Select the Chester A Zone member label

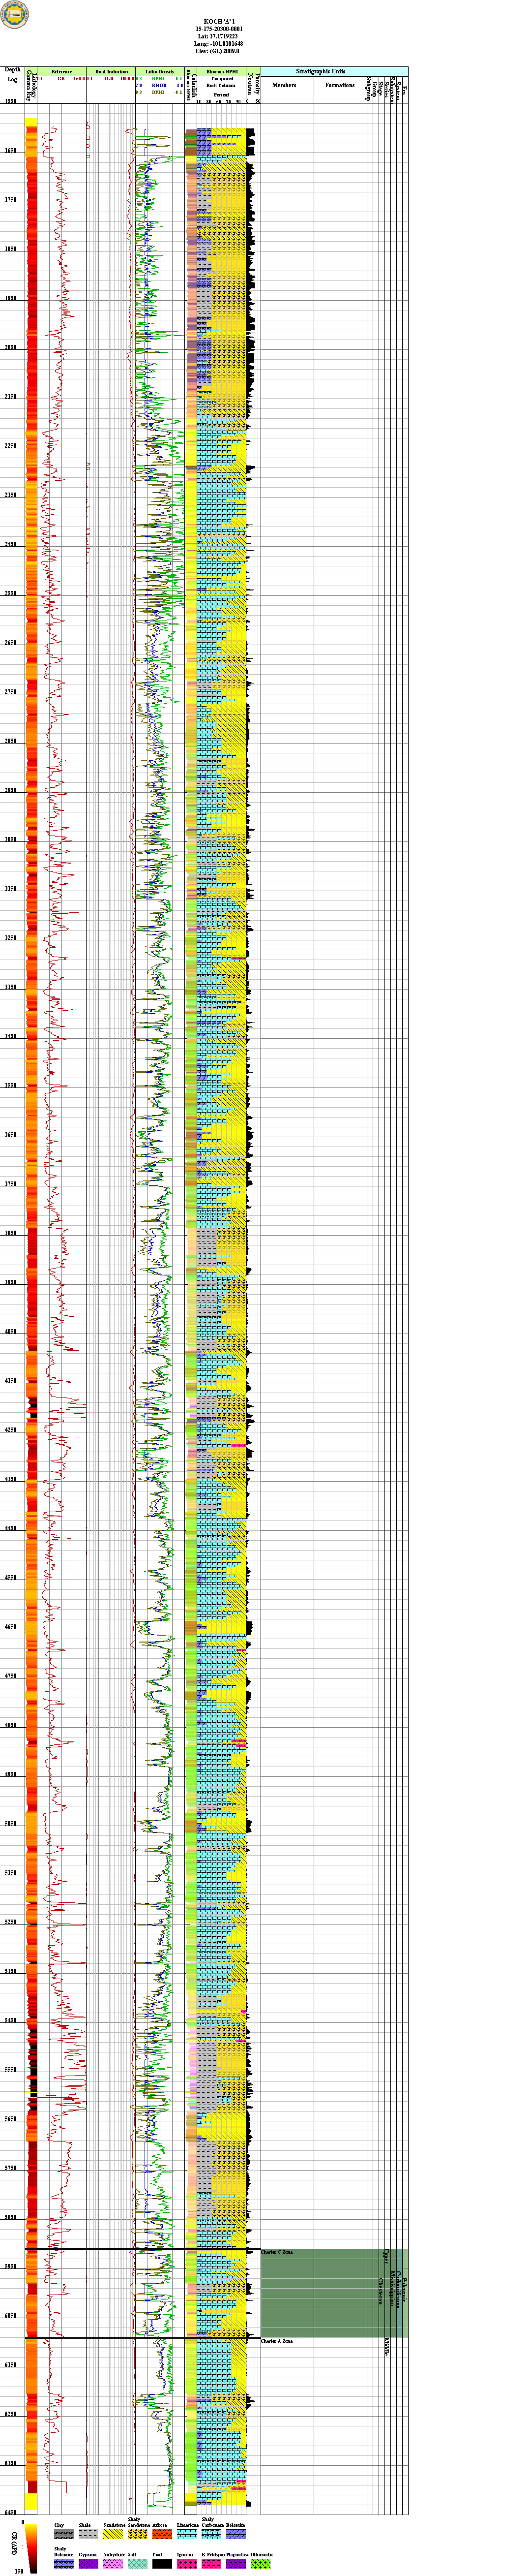coord(277,2341)
